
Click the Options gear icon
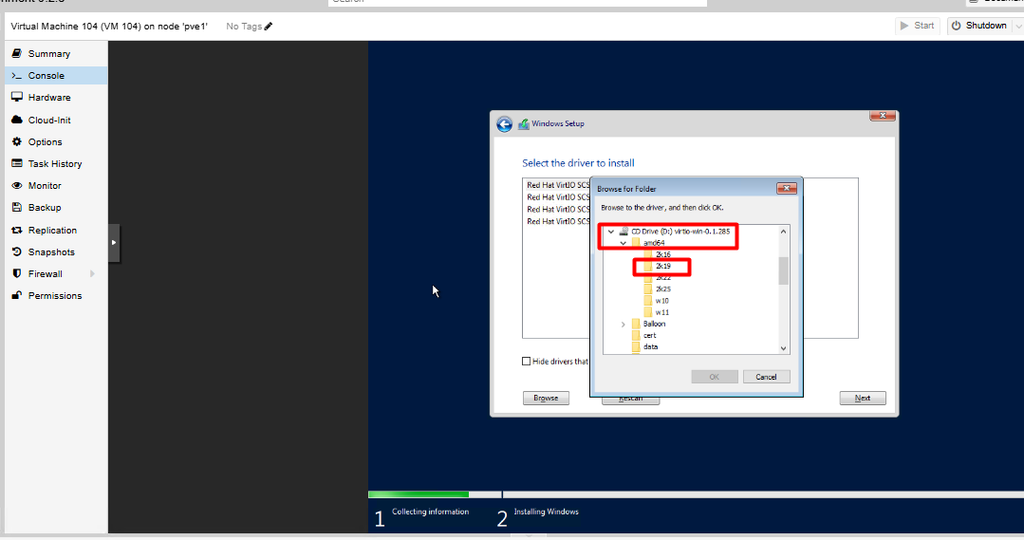[17, 142]
